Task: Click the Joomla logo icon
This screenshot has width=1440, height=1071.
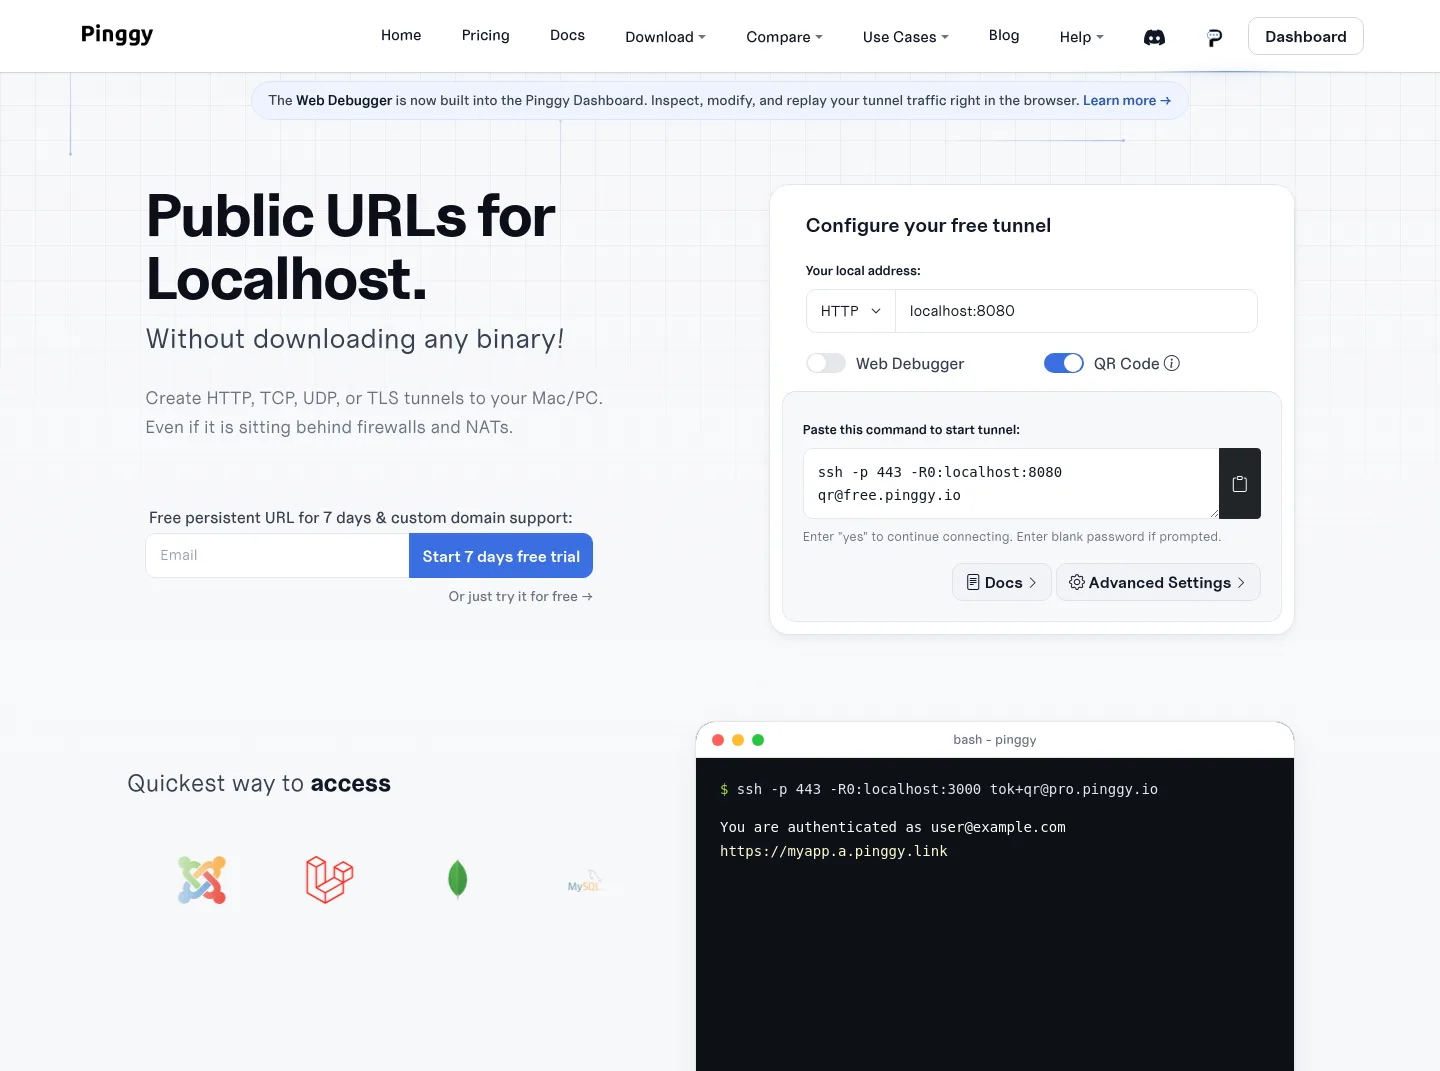Action: pos(202,880)
